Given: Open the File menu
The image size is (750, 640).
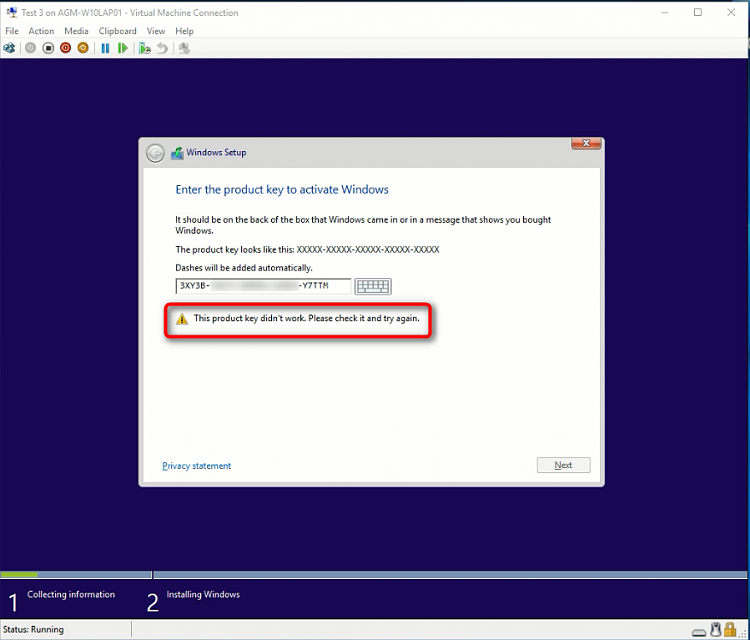Looking at the screenshot, I should (x=12, y=31).
